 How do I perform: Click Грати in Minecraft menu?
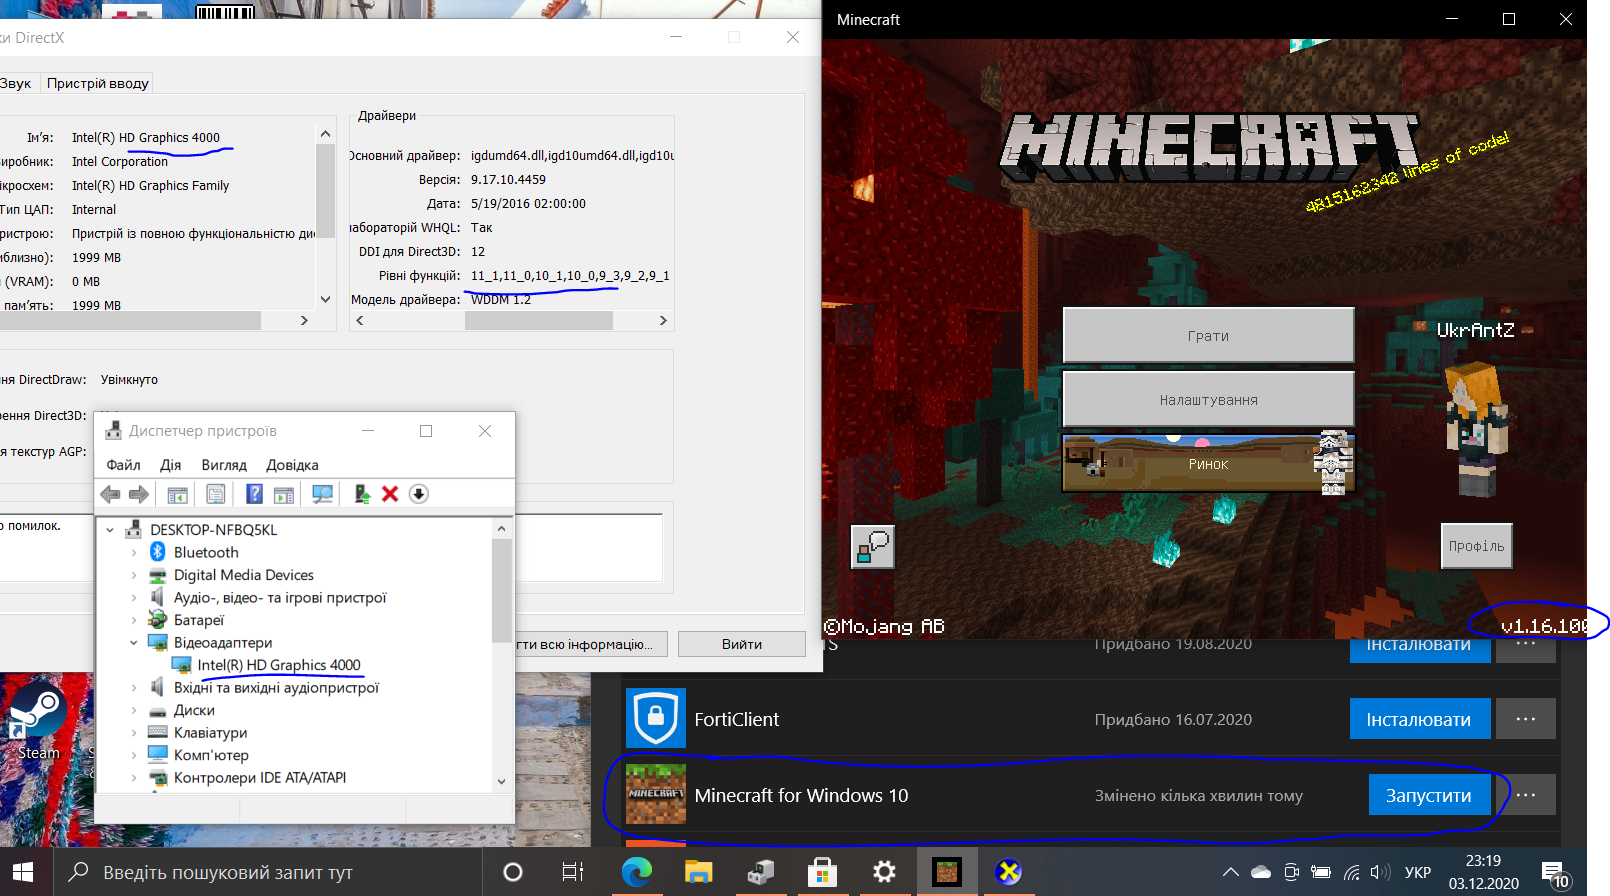1208,335
